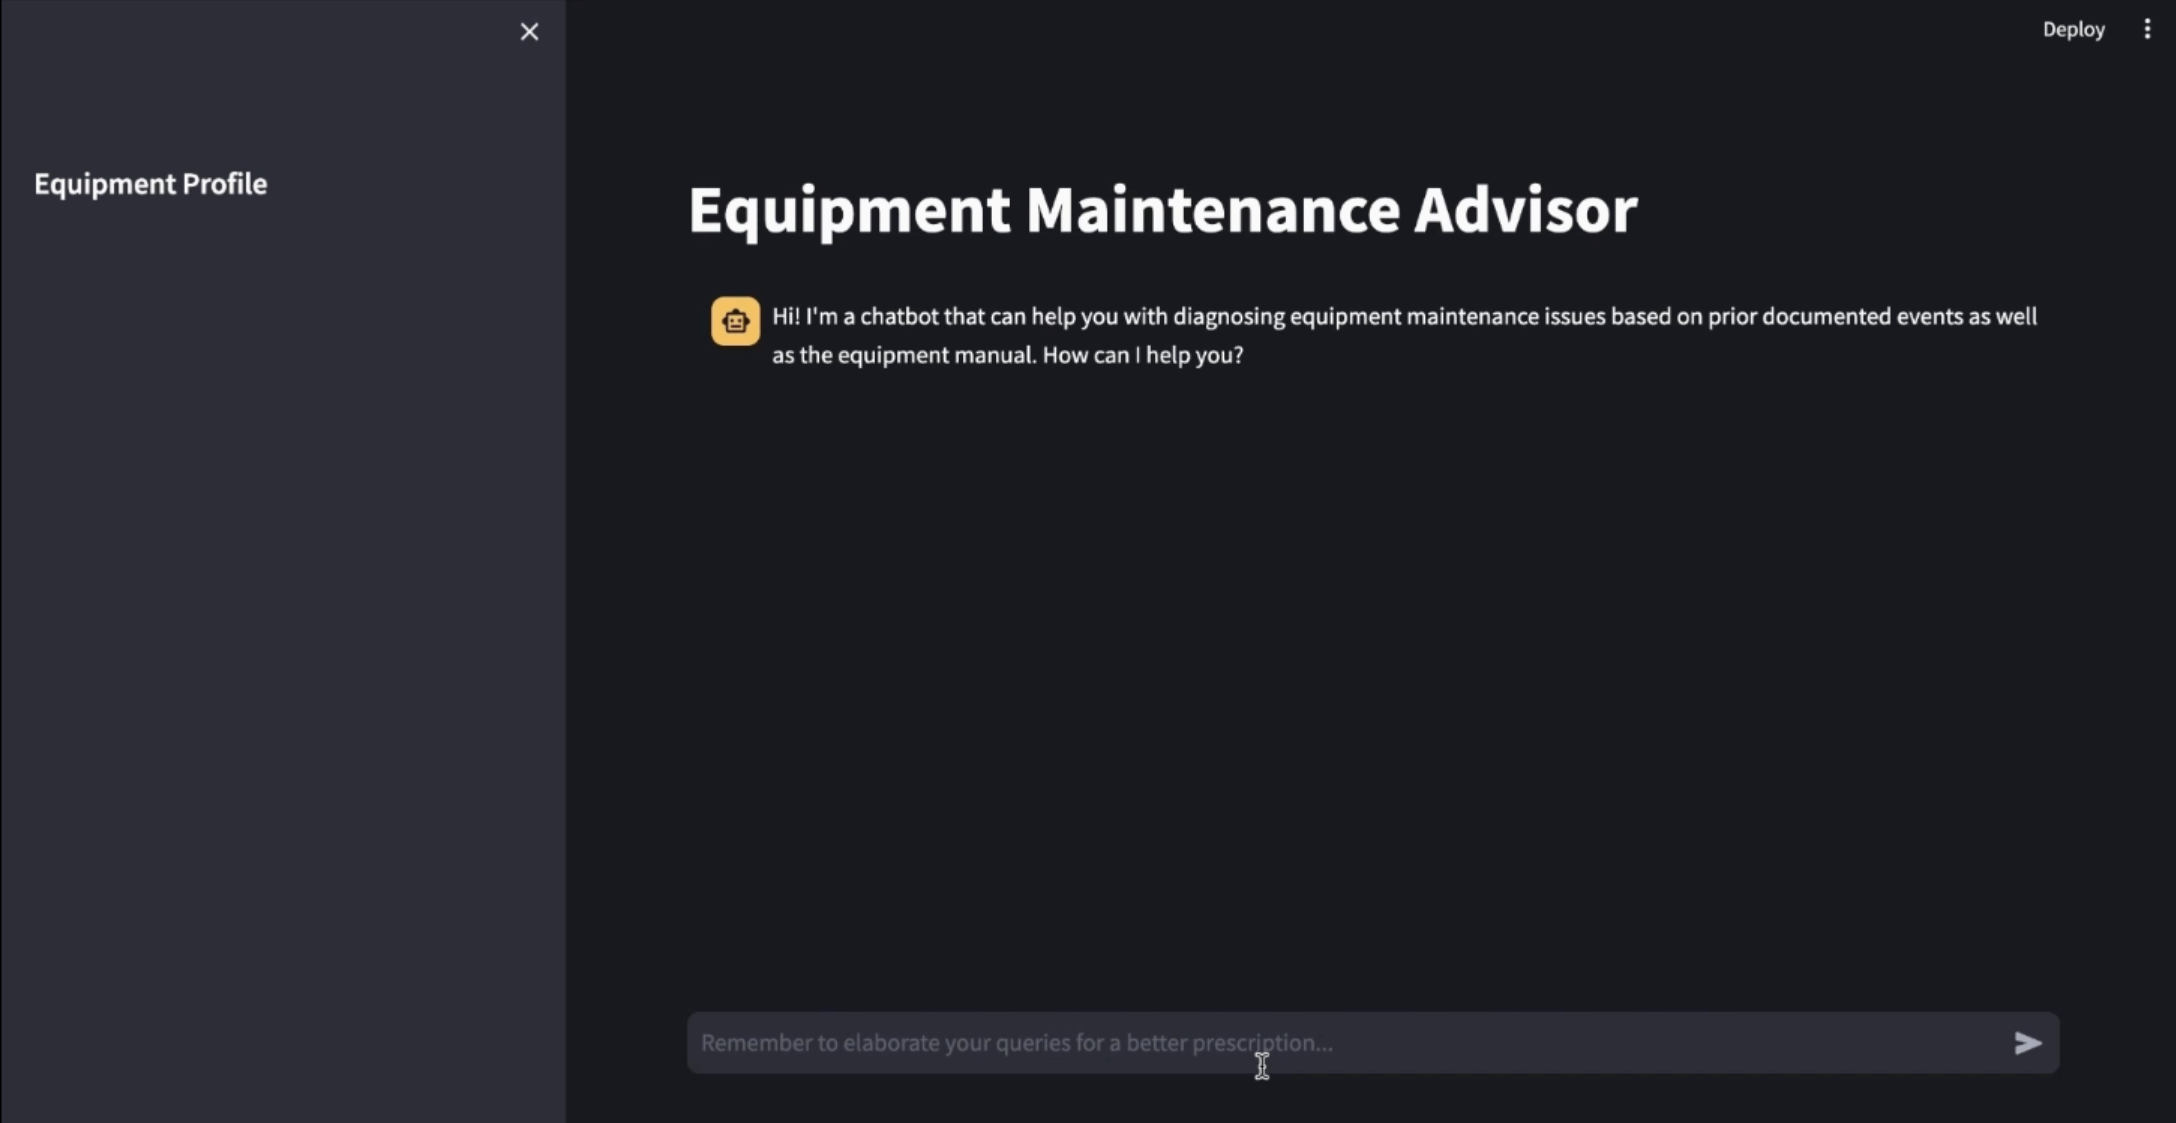Click the "How can I help you?" text
The image size is (2176, 1123).
[1142, 355]
